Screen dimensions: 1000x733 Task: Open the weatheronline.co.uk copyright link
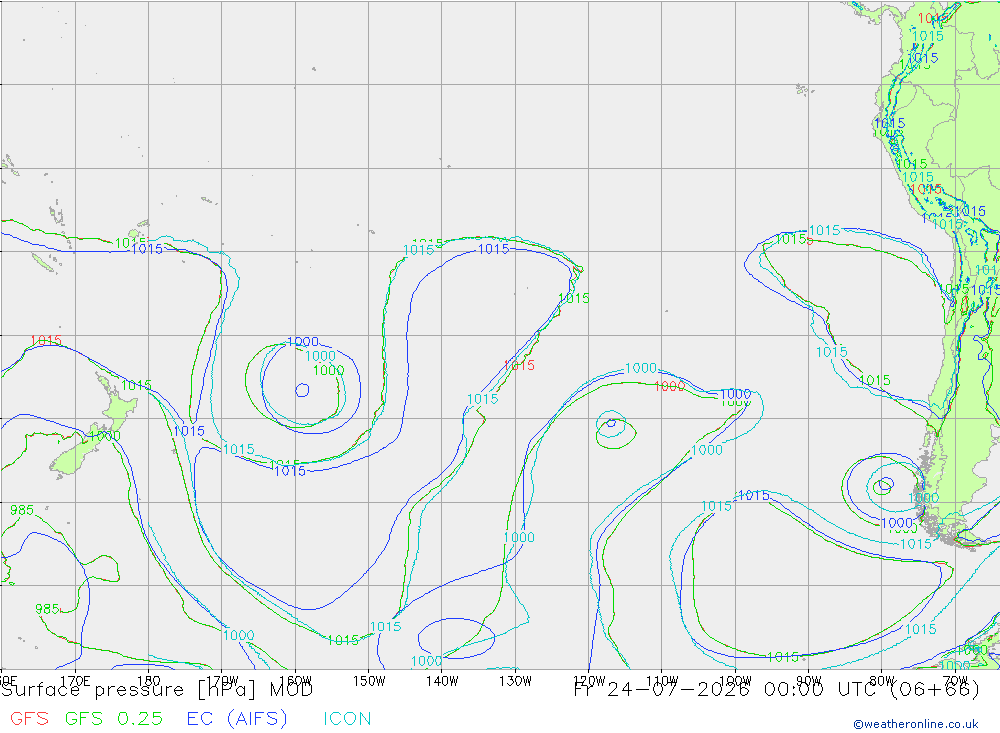(916, 724)
